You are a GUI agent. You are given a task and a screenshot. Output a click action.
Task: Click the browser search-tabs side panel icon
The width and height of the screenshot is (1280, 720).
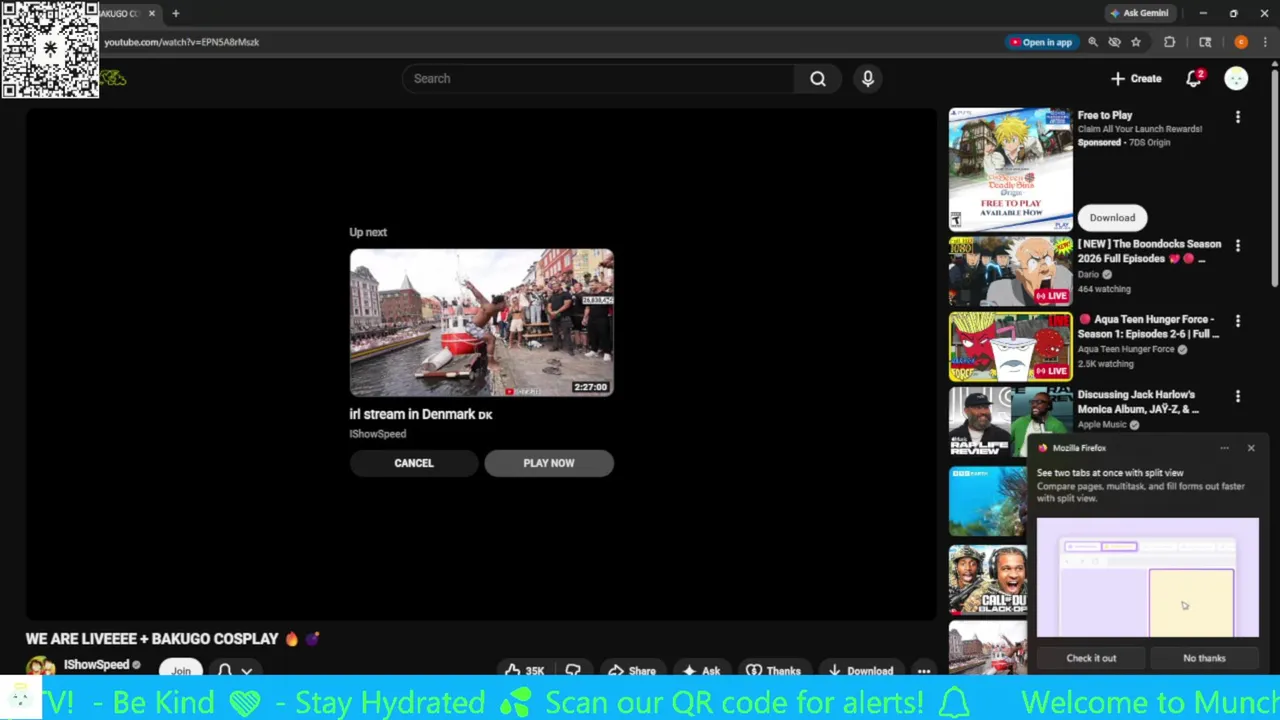(1205, 42)
